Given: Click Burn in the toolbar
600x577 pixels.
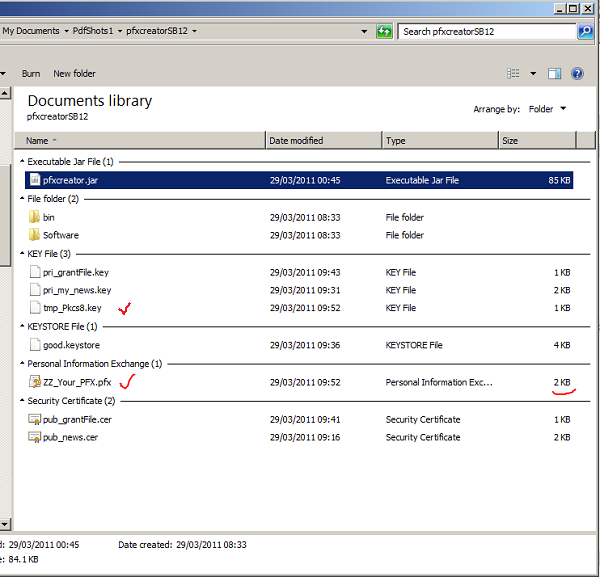Looking at the screenshot, I should coord(31,74).
